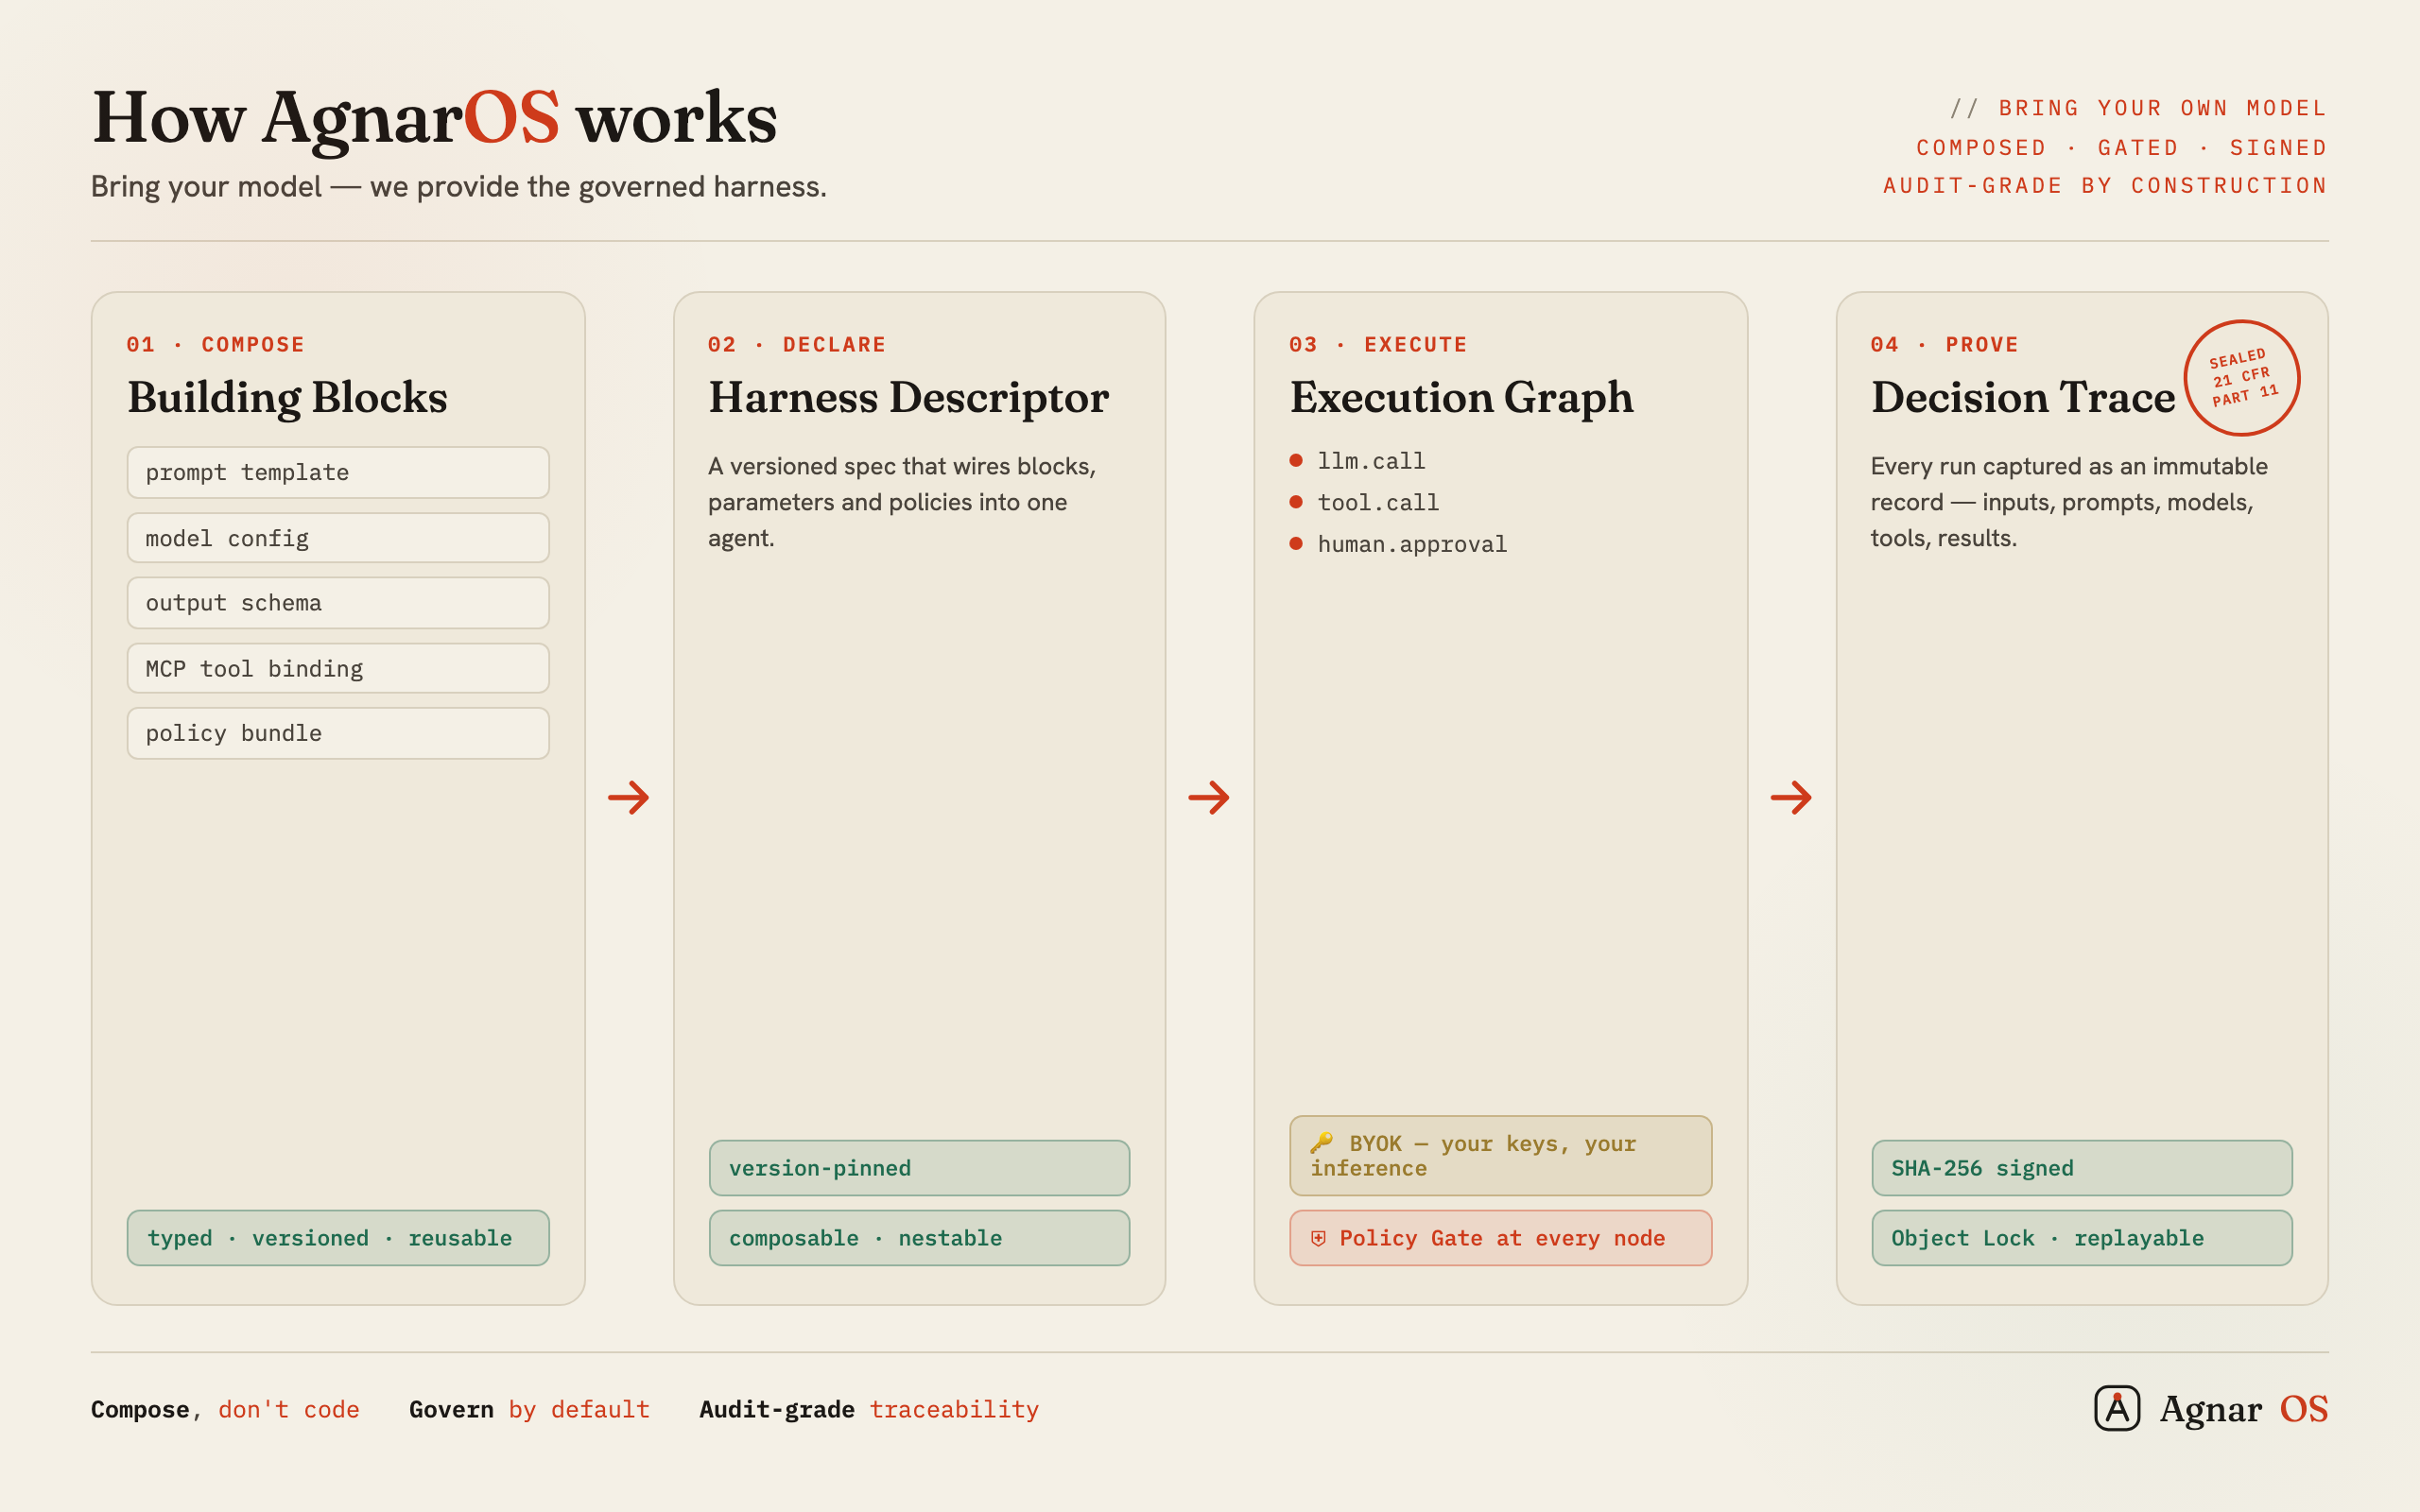Click the Compose, don't code footer text

(225, 1409)
